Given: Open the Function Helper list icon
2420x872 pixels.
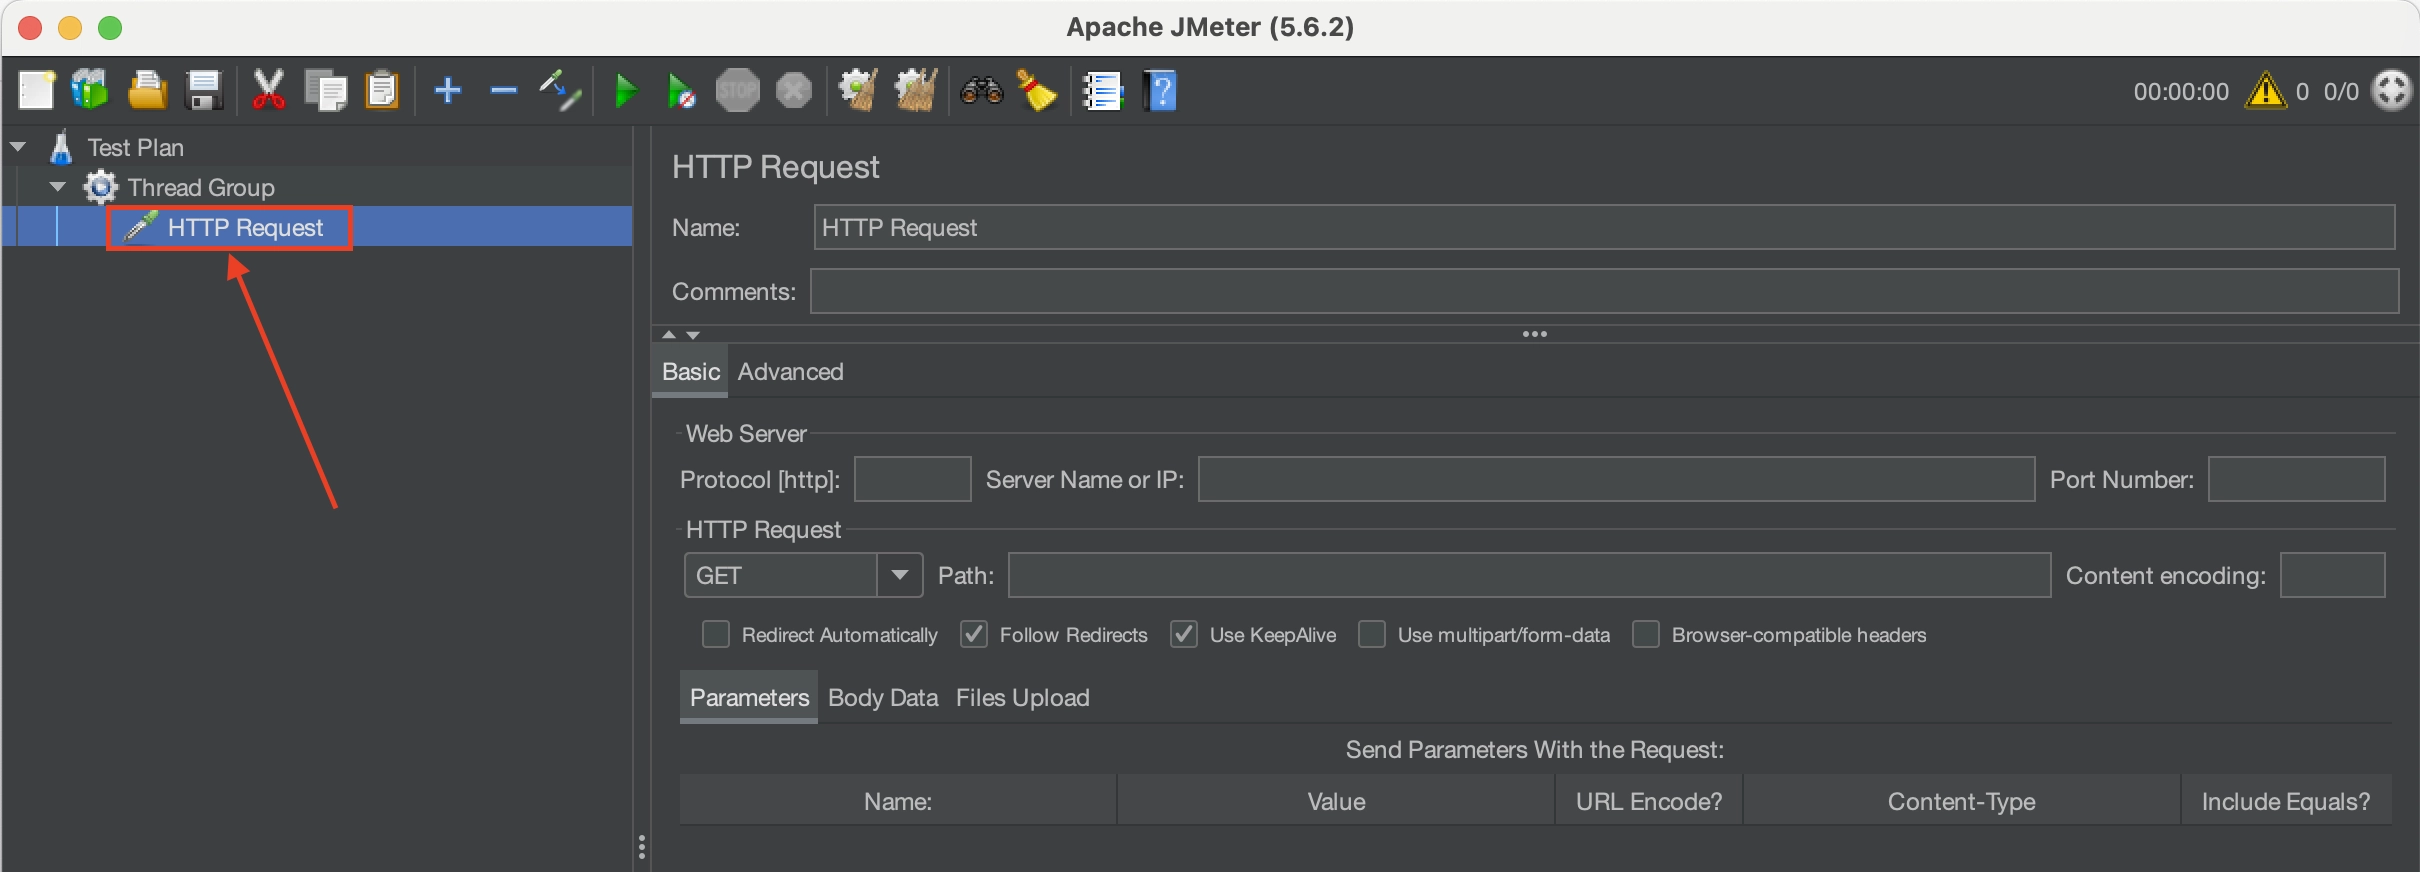Looking at the screenshot, I should [x=1103, y=91].
